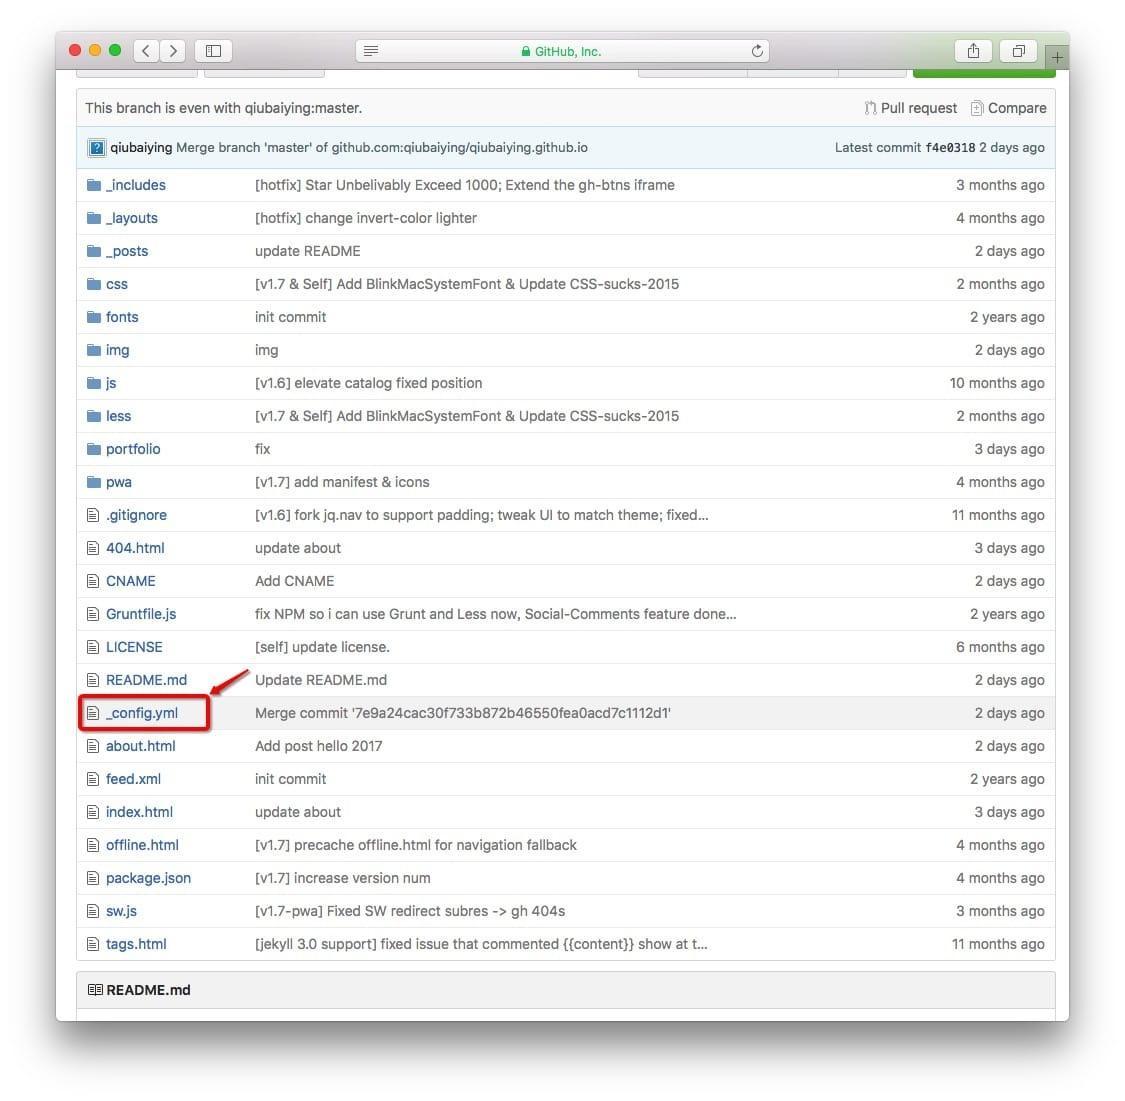
Task: Click qiubaiying committer avatar icon
Action: point(96,148)
